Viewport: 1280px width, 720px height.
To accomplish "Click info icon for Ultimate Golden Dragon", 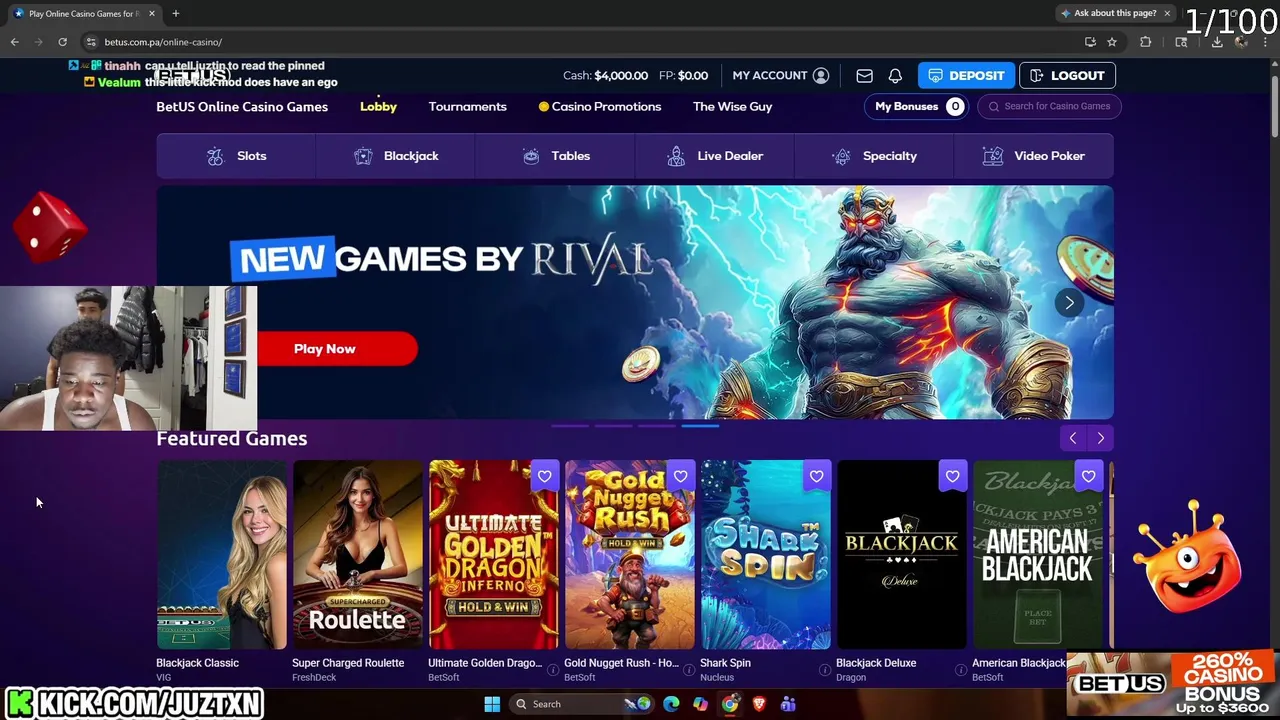I will 552,670.
